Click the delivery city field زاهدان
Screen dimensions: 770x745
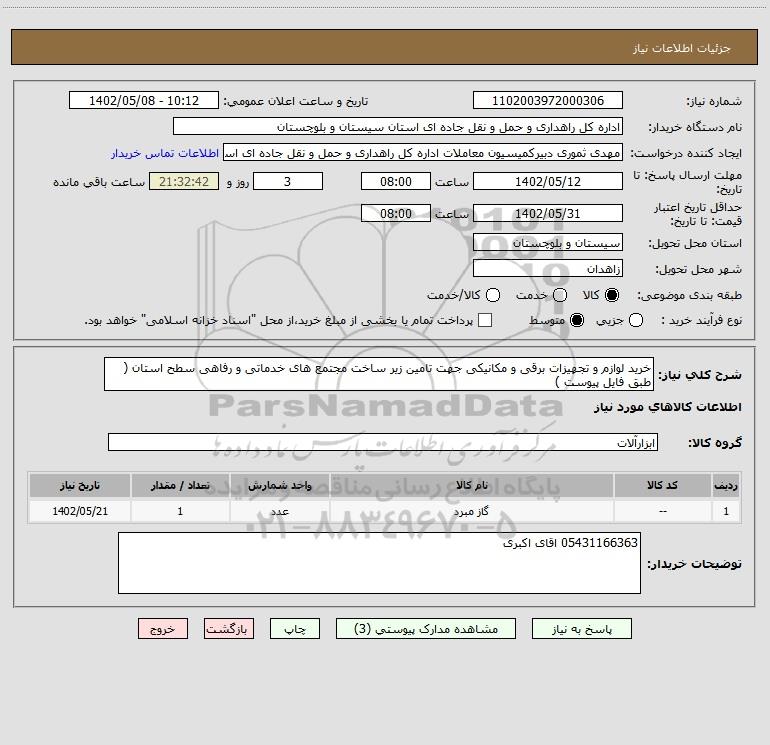pos(548,268)
